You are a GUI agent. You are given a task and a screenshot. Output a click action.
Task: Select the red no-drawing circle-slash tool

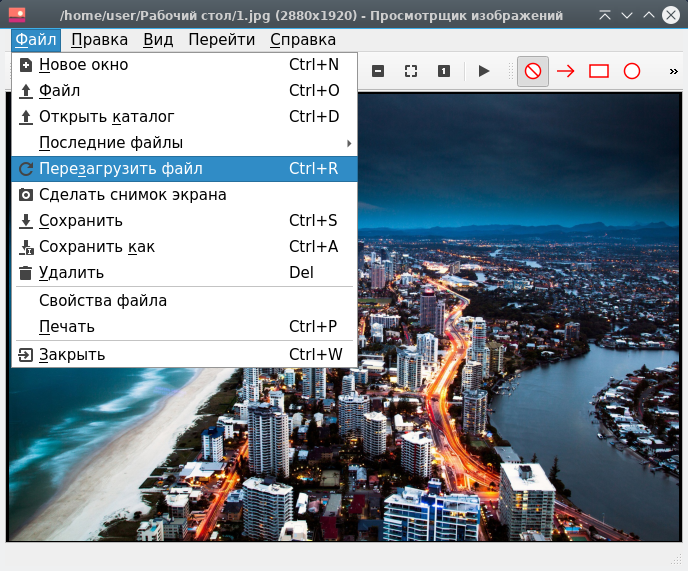[x=533, y=71]
